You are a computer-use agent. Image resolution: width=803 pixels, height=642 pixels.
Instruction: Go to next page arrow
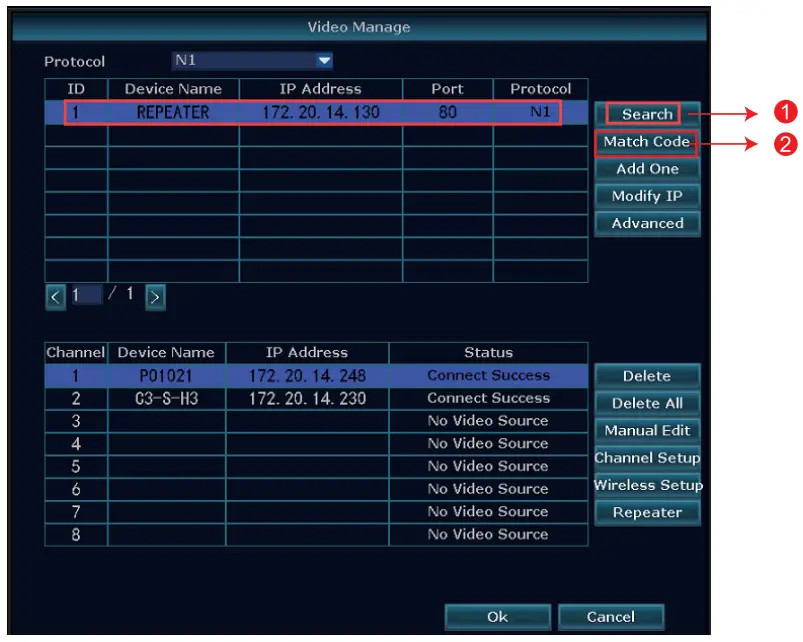tap(156, 296)
